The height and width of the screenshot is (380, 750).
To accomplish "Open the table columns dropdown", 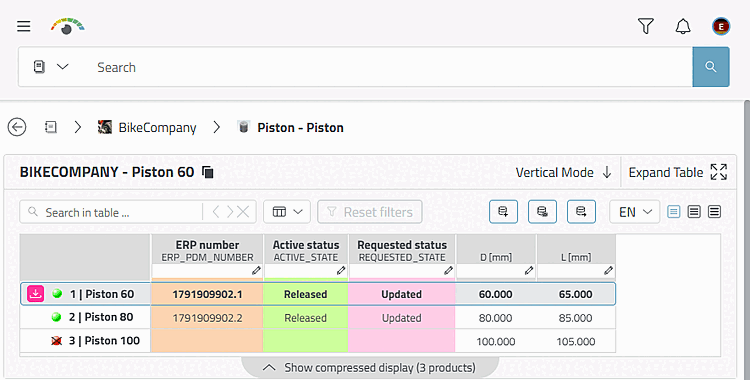I will point(287,212).
